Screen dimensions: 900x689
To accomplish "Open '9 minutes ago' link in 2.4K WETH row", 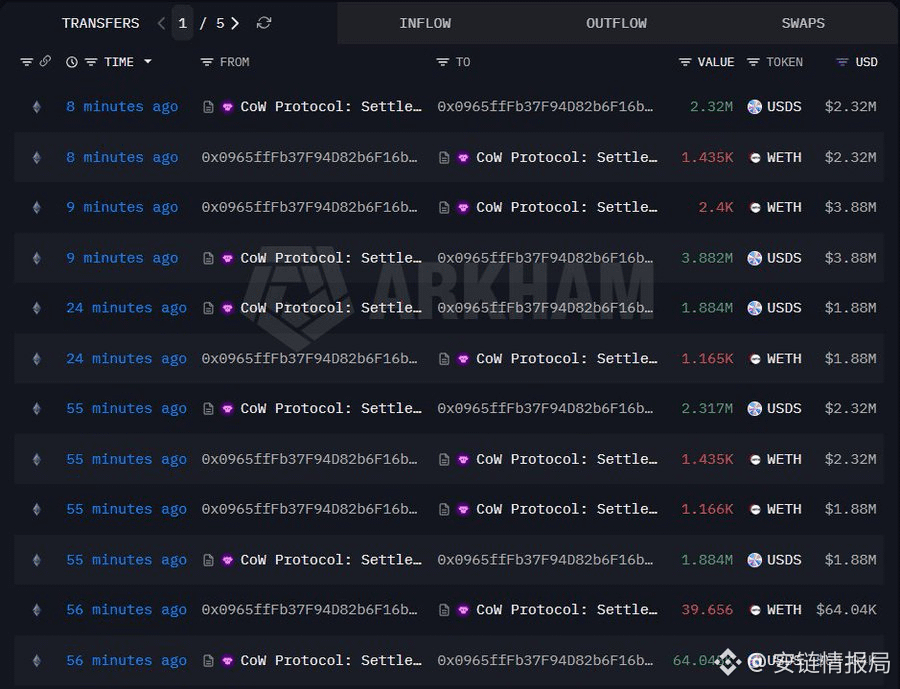I will click(122, 207).
